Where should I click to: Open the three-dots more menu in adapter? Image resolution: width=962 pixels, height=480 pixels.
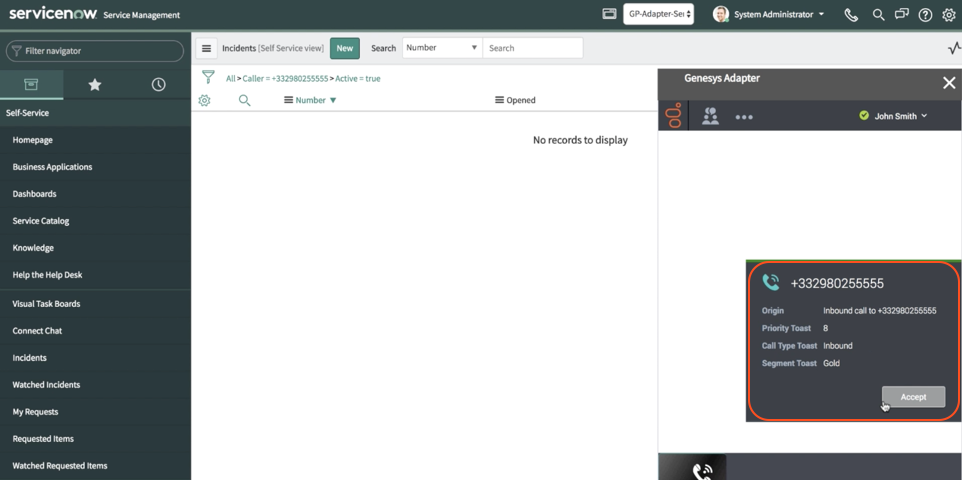click(744, 117)
